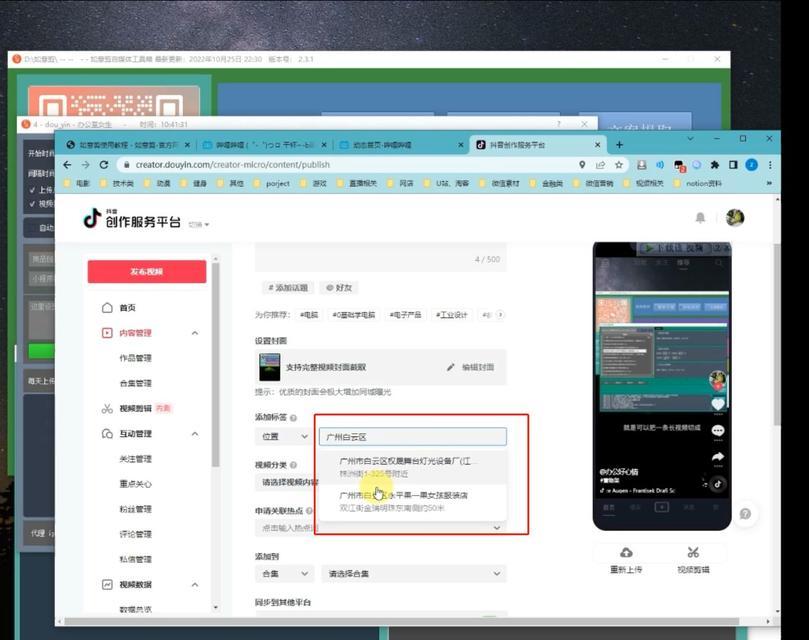Select the first 广州市白云区 location suggestion

tap(413, 467)
